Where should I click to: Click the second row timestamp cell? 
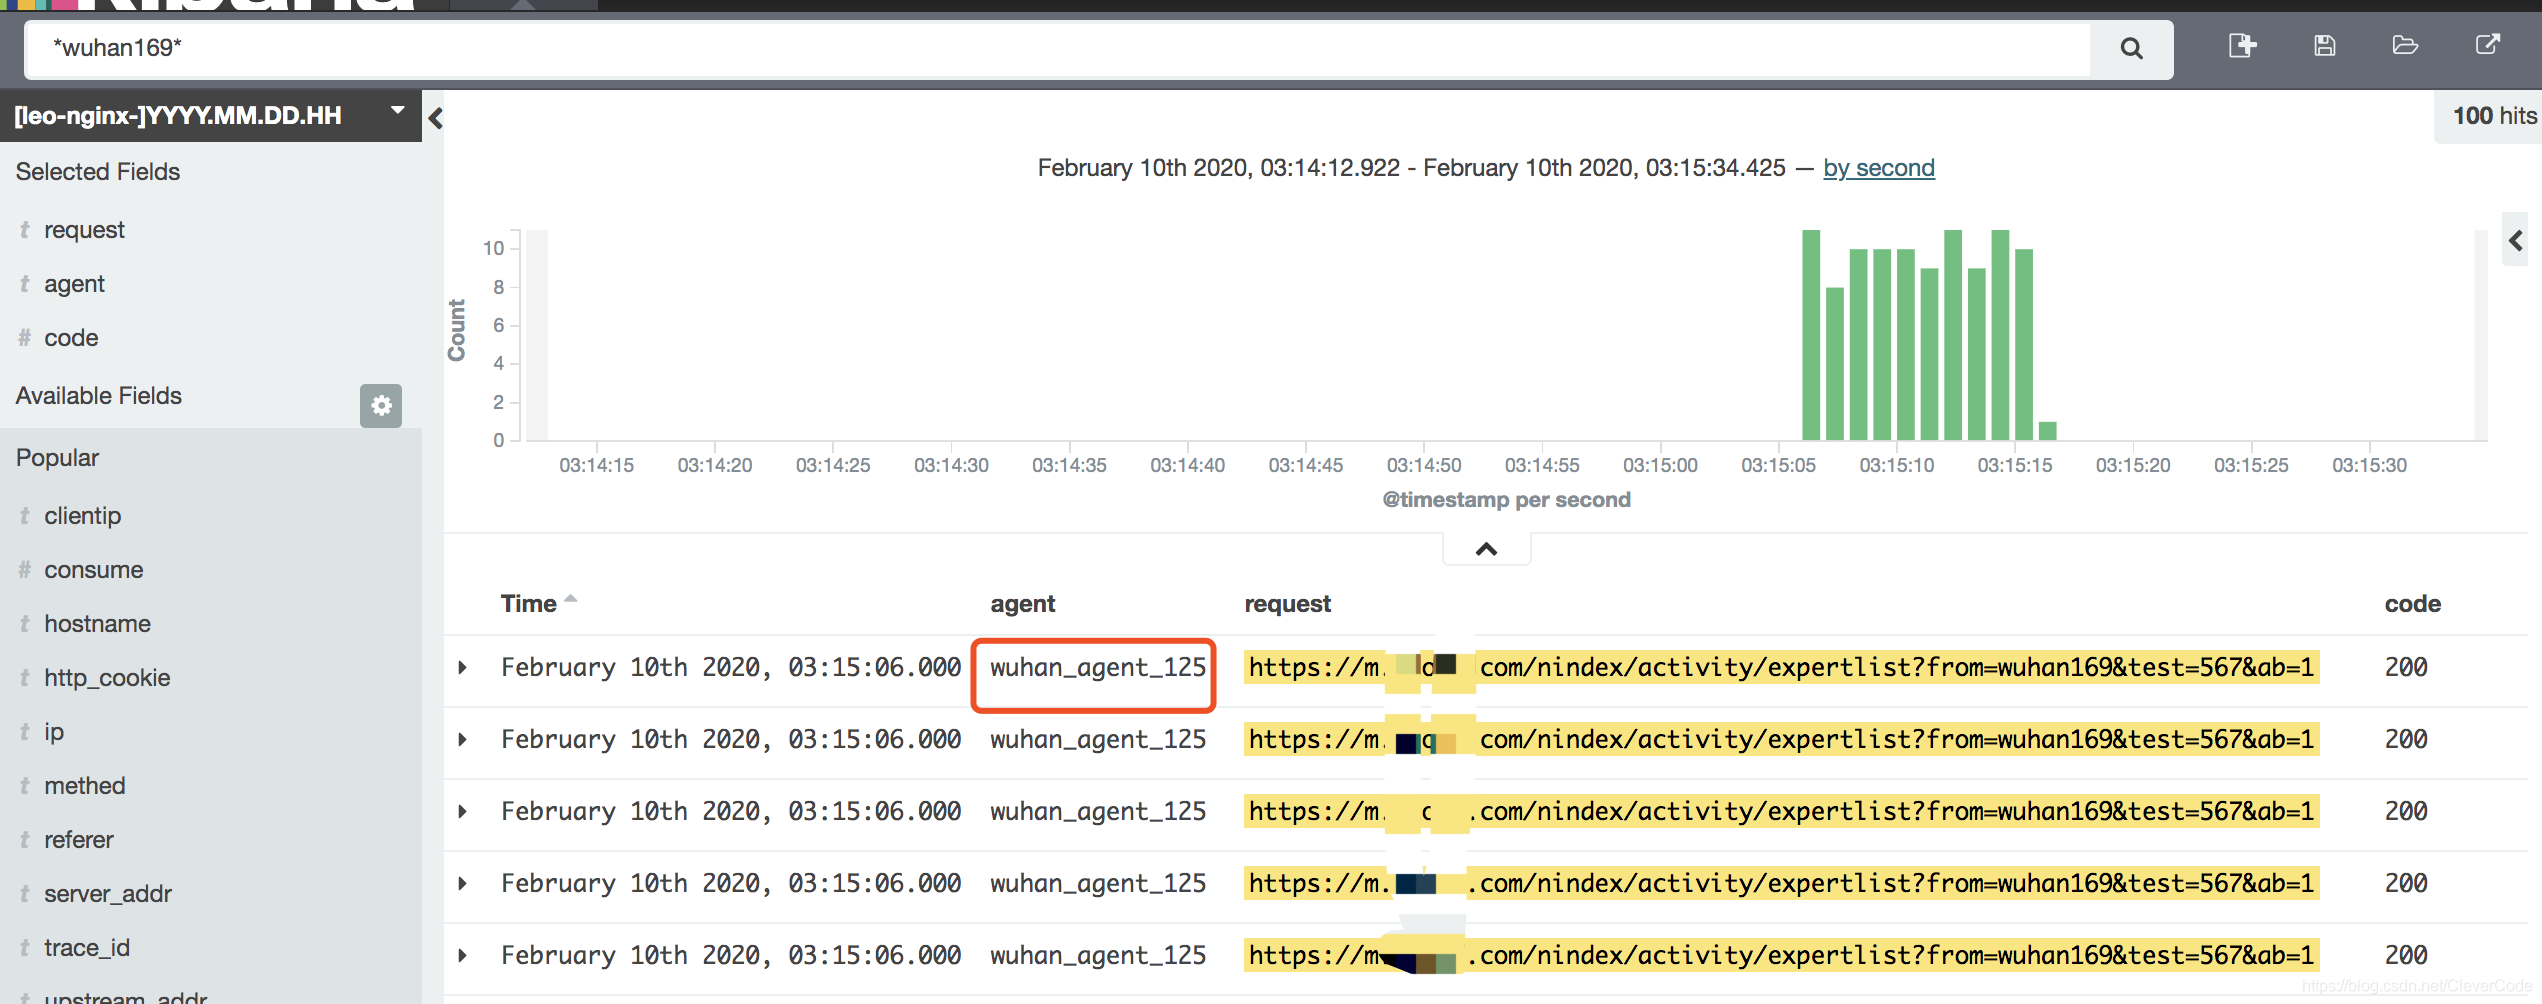[x=731, y=739]
